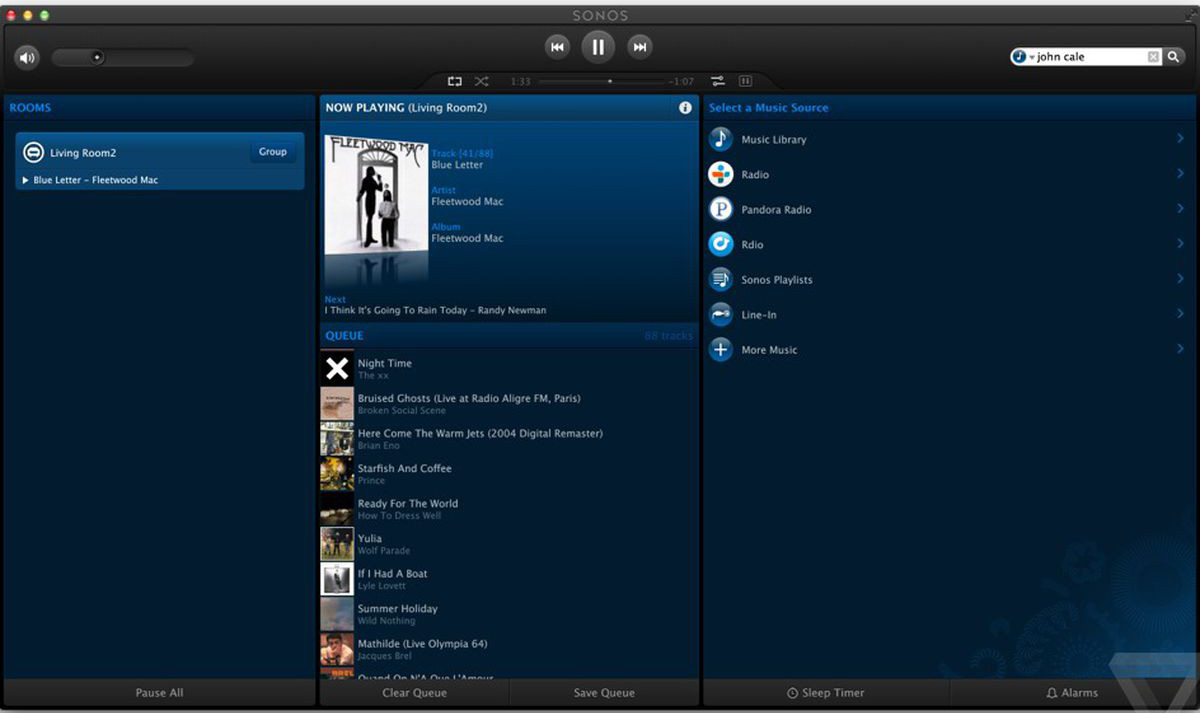Screen dimensions: 1200x713
Task: Expand Rdio with its chevron
Action: tap(1180, 244)
